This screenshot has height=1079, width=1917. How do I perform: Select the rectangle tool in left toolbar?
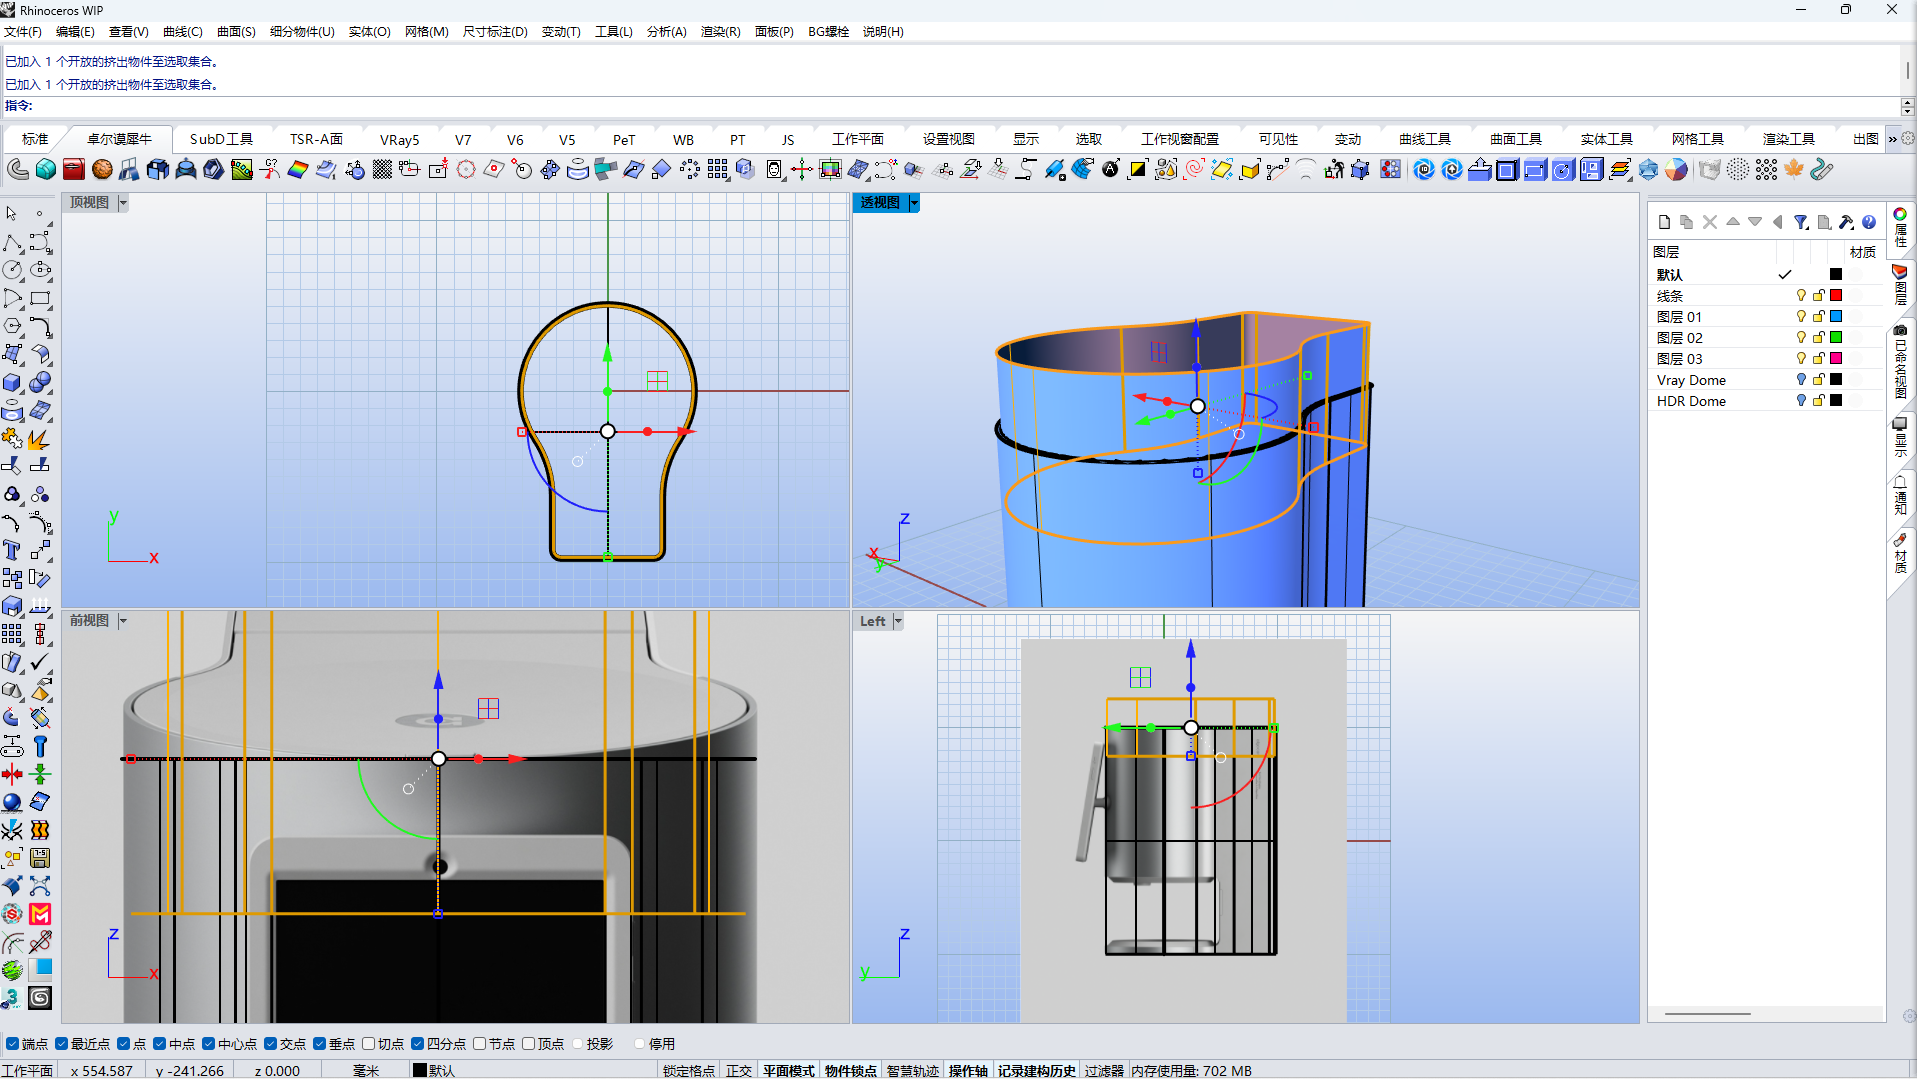point(40,299)
